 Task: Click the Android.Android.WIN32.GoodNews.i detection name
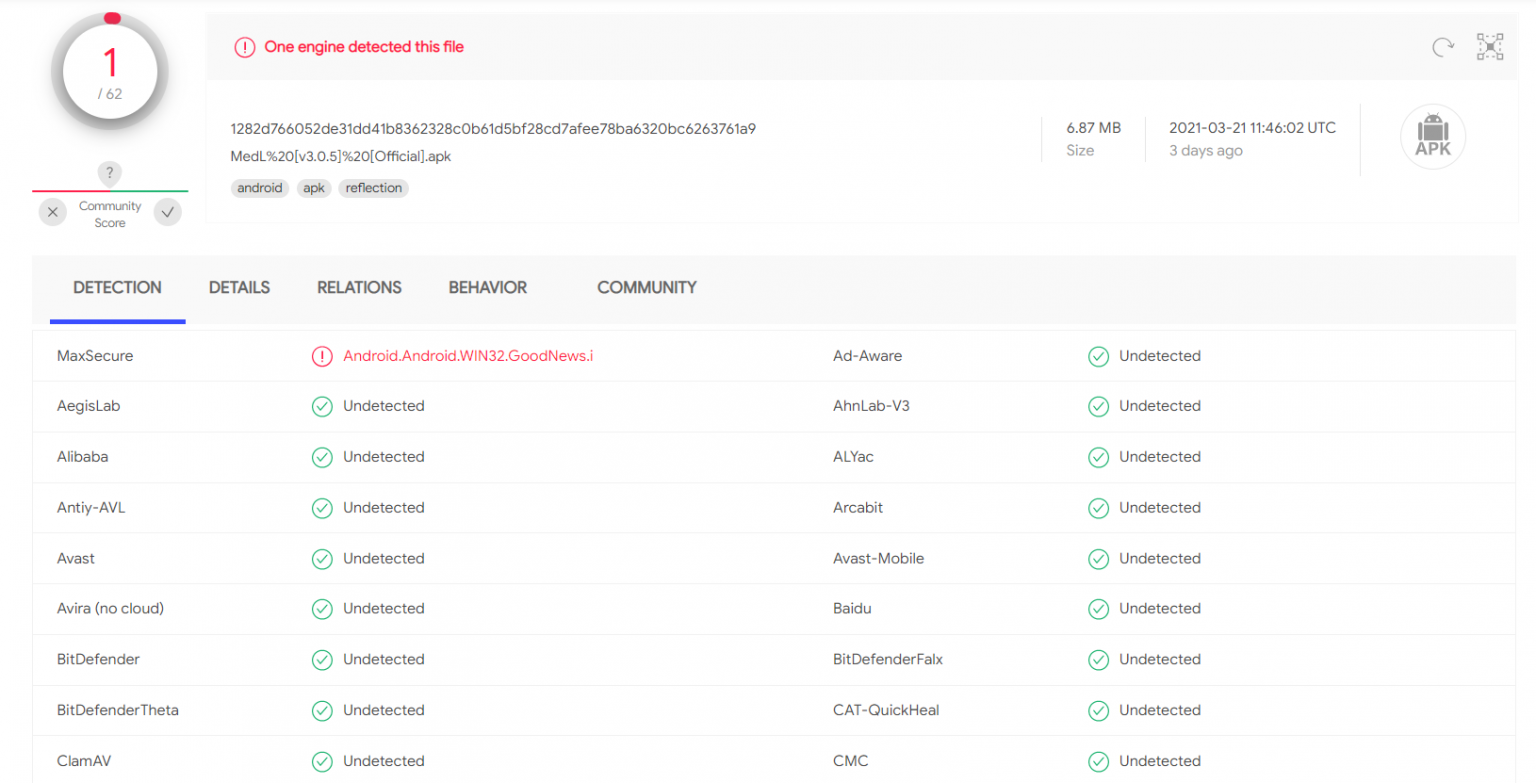(x=468, y=356)
